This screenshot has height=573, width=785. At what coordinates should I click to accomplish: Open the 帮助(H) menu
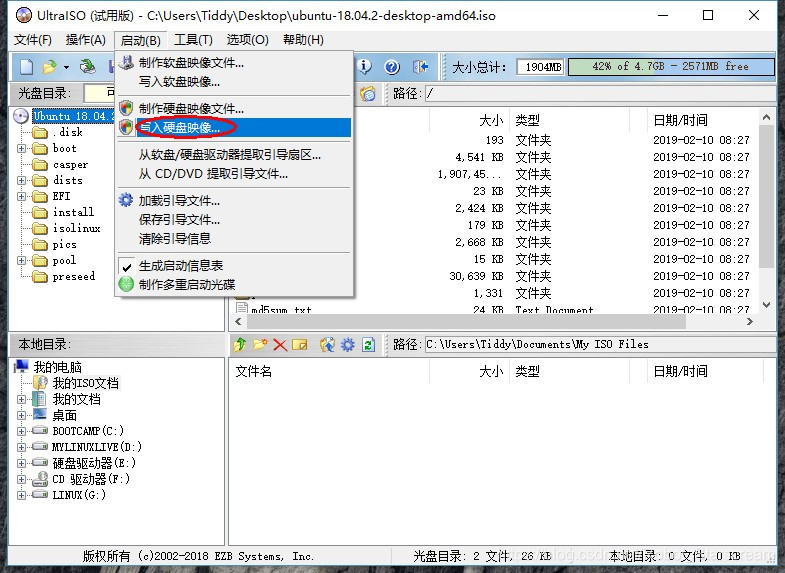tap(303, 40)
